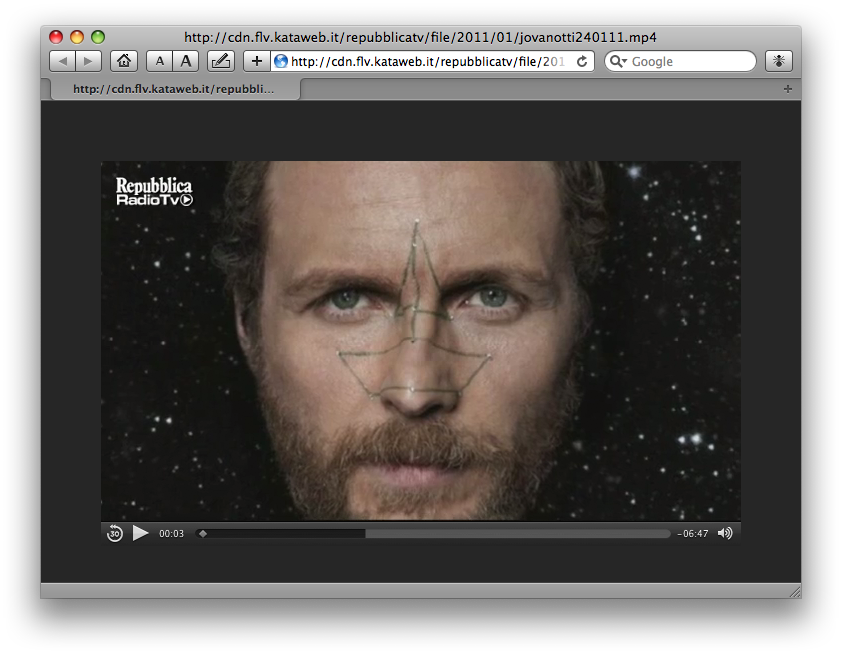
Task: Click the bug report button
Action: 778,61
